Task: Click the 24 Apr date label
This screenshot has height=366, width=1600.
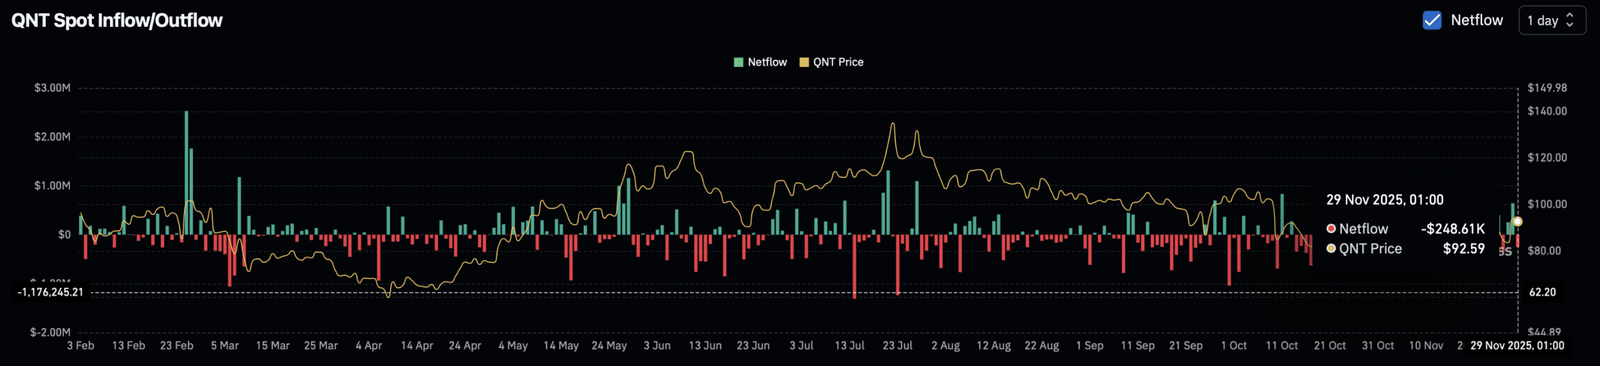Action: pos(465,346)
